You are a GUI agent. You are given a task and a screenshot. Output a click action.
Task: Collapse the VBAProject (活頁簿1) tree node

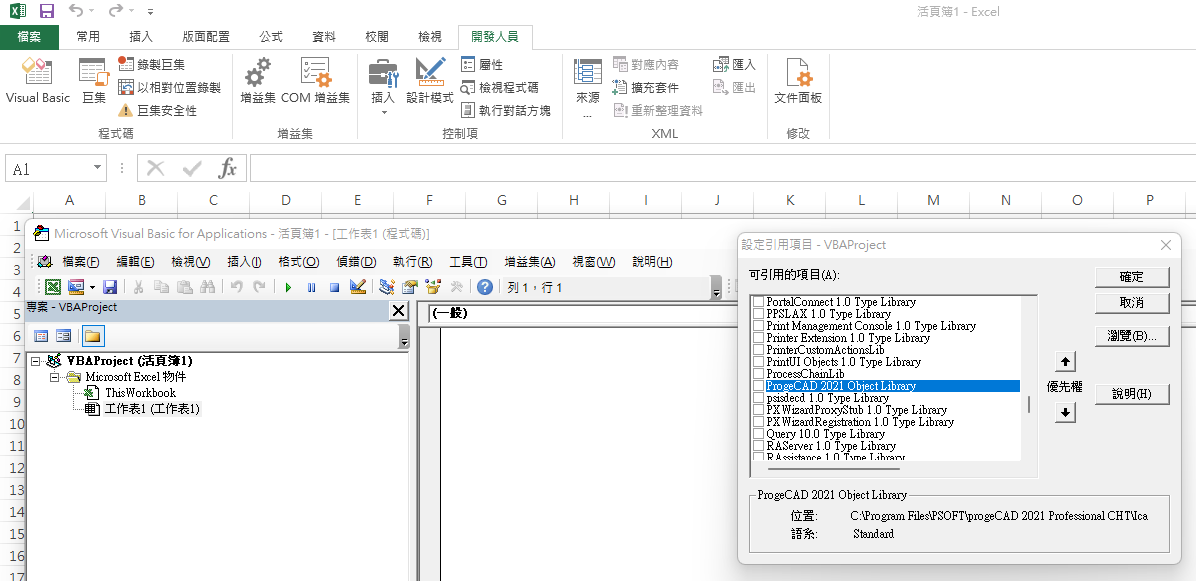pos(35,361)
